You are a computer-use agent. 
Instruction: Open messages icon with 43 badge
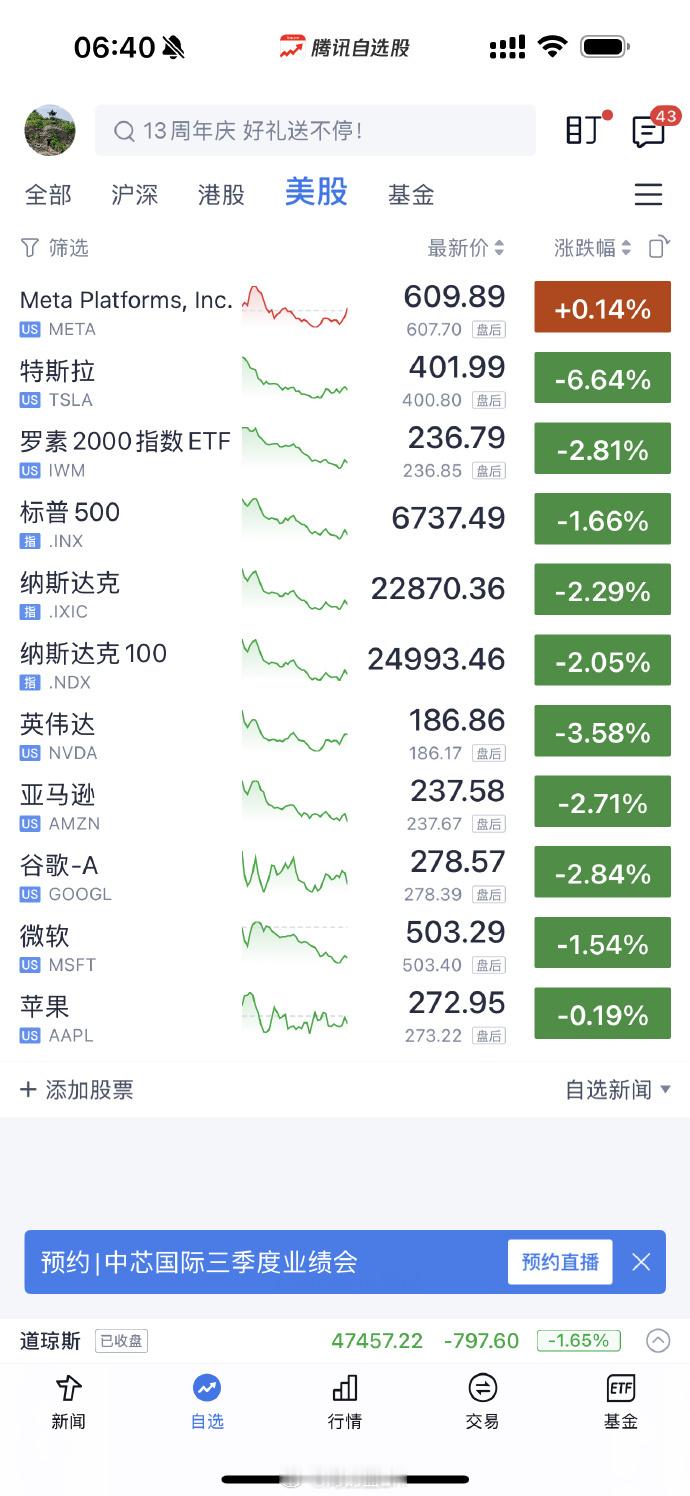pyautogui.click(x=649, y=130)
